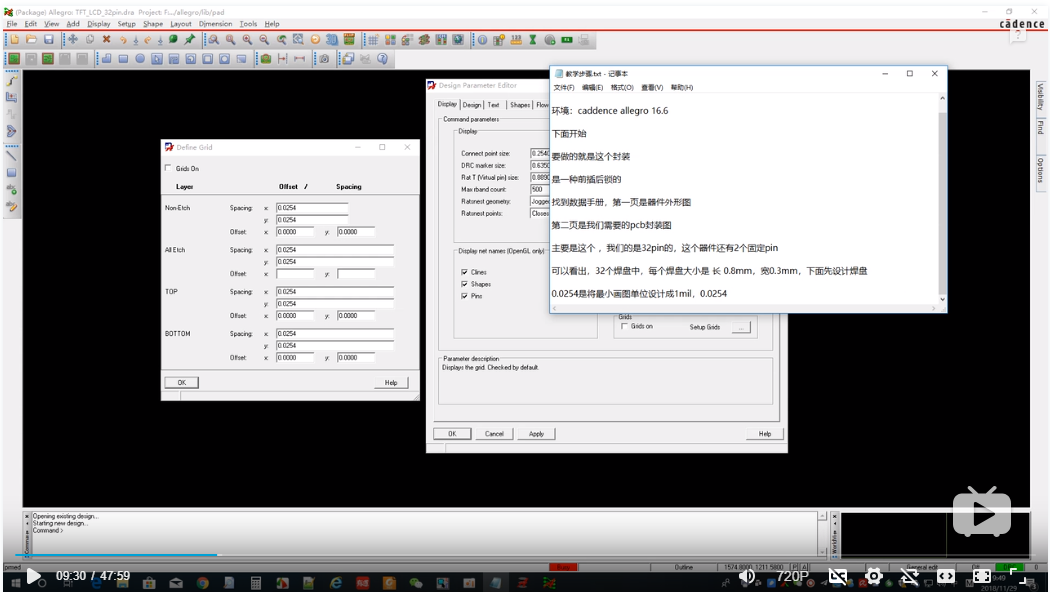Click the green pushpin toolbar icon

click(x=190, y=40)
